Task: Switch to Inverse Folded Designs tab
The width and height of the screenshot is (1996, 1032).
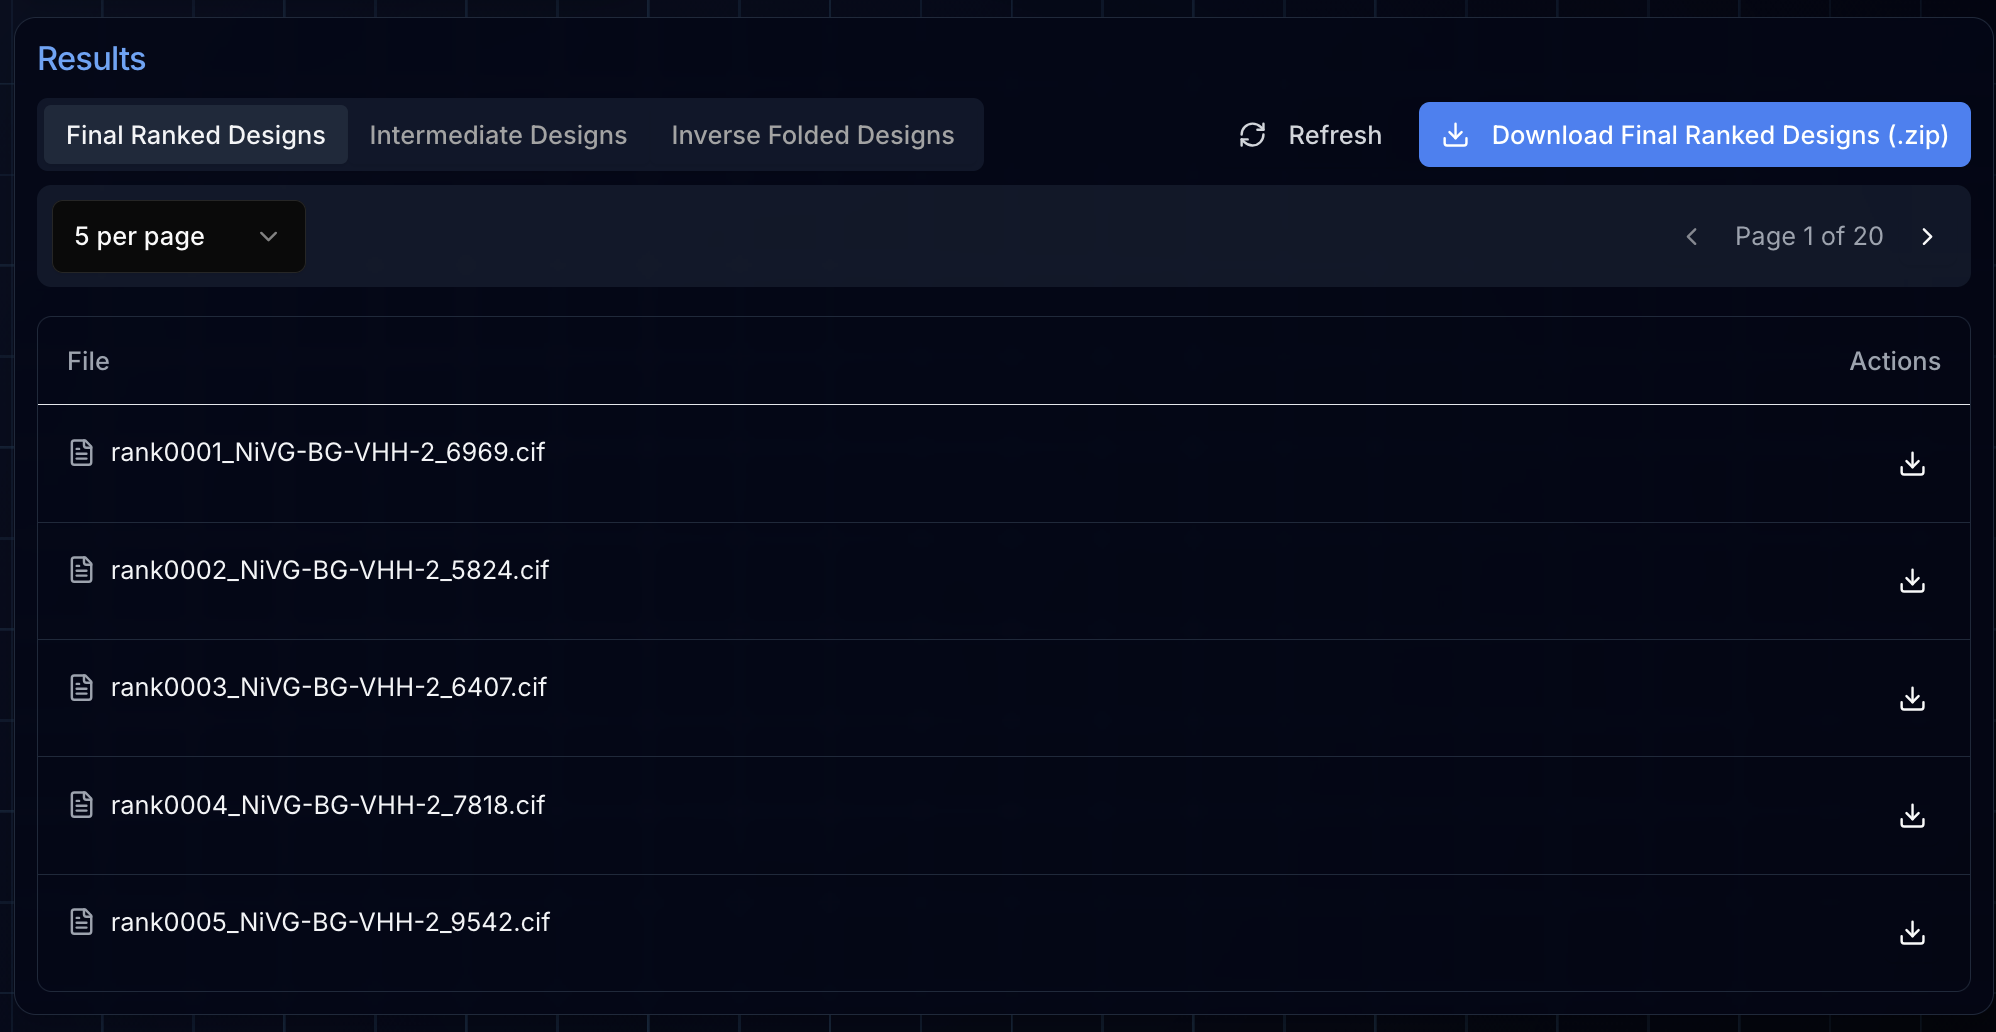Action: 812,135
